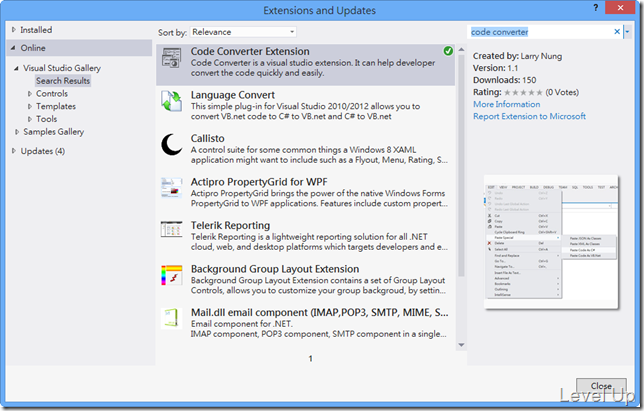Click the Created by: Larry Nung text
The height and width of the screenshot is (411, 644).
click(517, 56)
